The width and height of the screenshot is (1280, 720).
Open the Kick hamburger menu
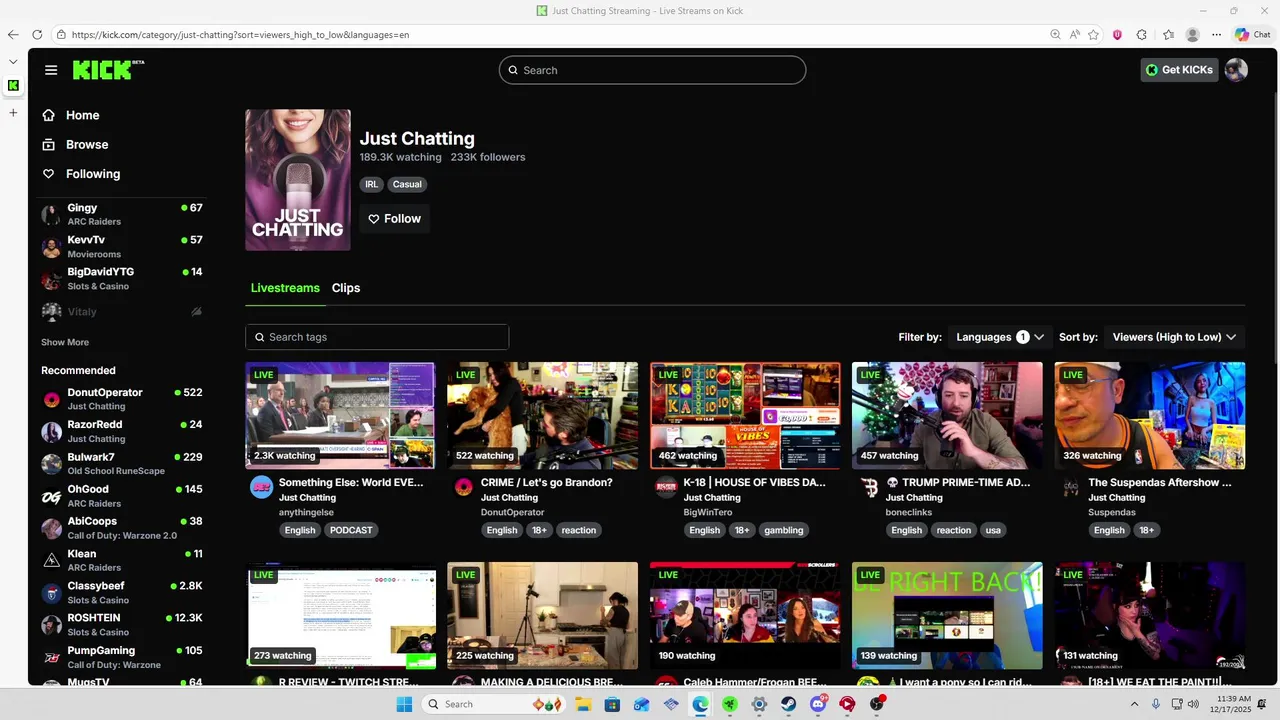(51, 70)
